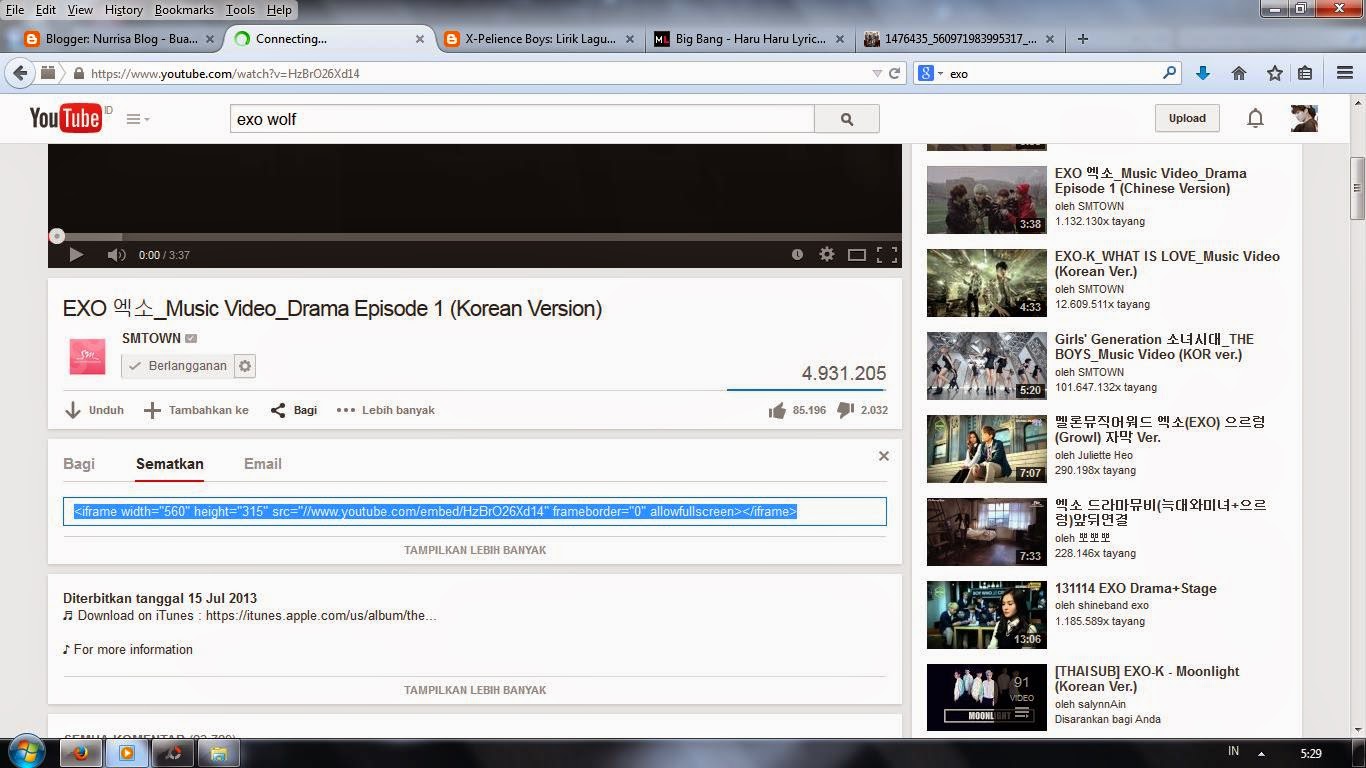This screenshot has height=768, width=1366.
Task: Click the Watch Later clock icon
Action: [x=797, y=254]
